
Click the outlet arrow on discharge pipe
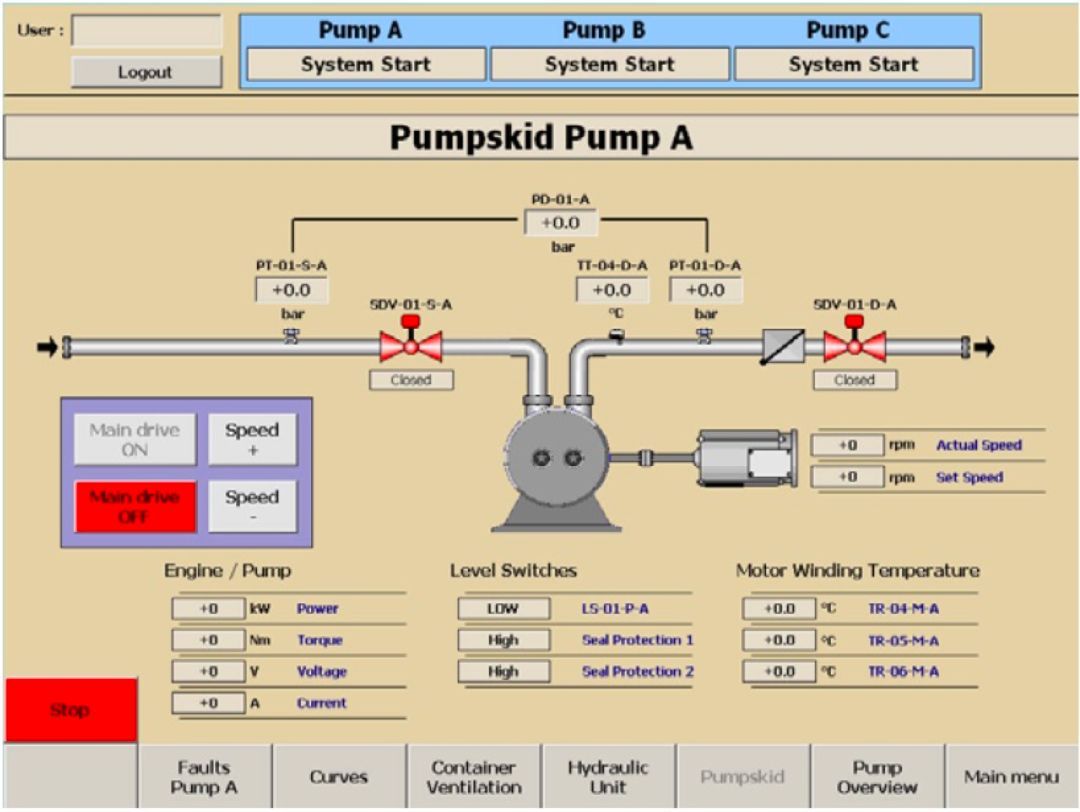(x=985, y=347)
